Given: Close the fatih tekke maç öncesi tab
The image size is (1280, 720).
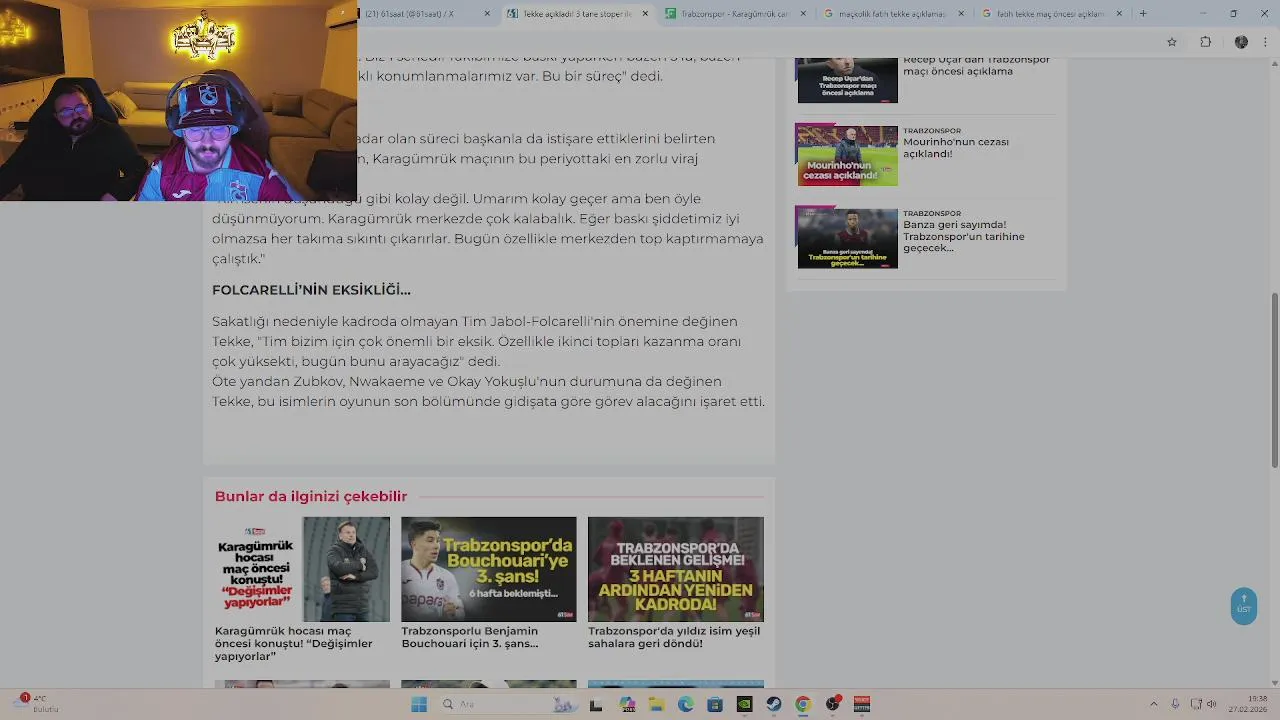Looking at the screenshot, I should coord(1119,14).
